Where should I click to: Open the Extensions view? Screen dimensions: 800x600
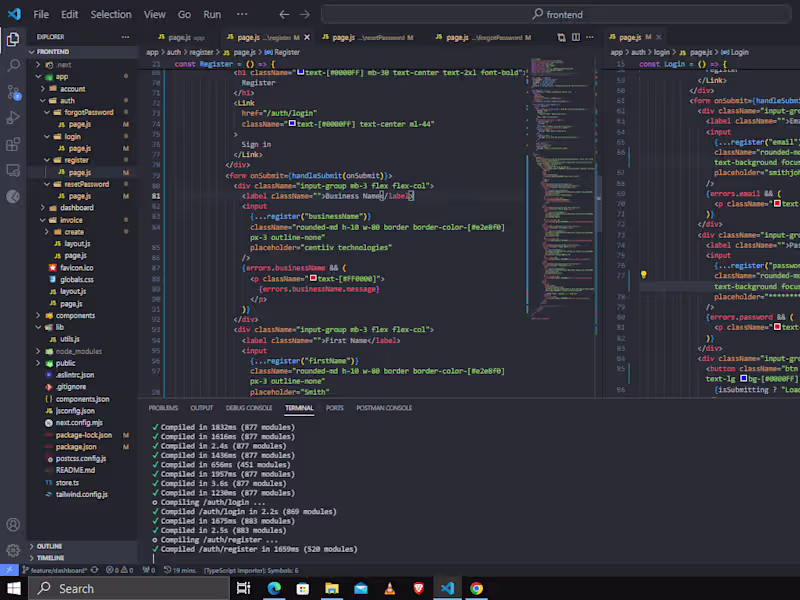13,145
